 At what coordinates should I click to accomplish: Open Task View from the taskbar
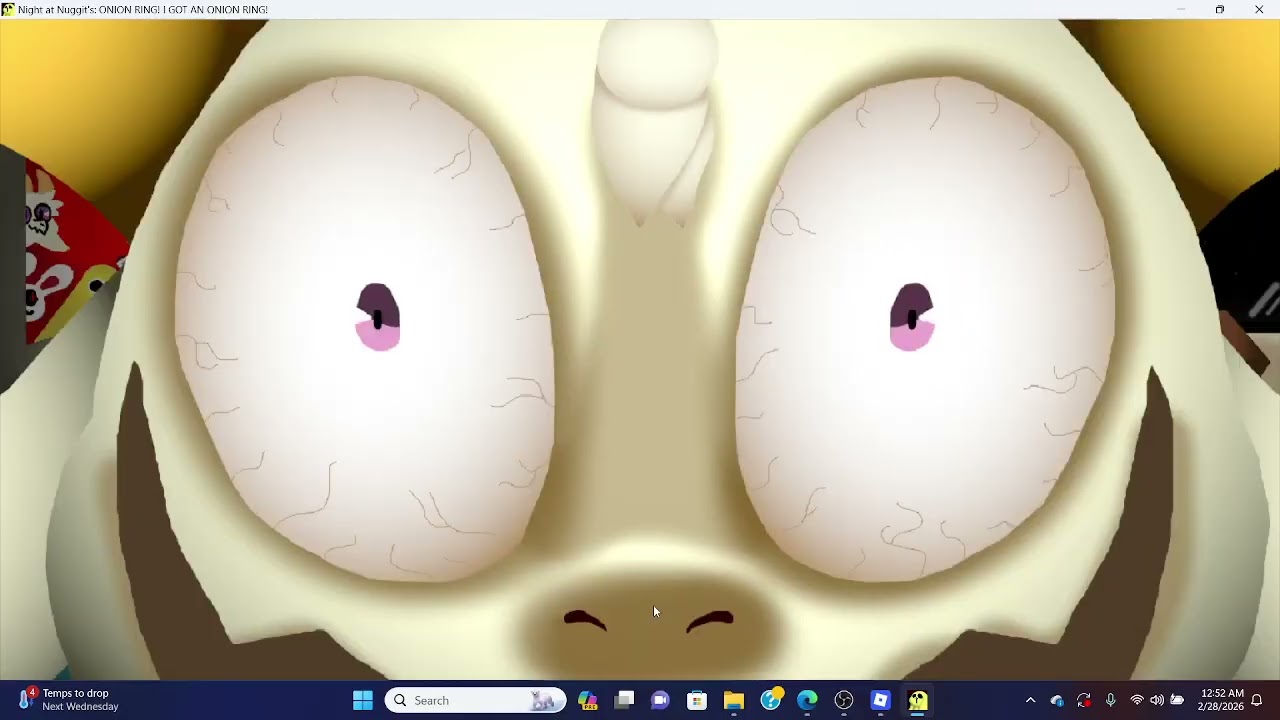click(624, 700)
